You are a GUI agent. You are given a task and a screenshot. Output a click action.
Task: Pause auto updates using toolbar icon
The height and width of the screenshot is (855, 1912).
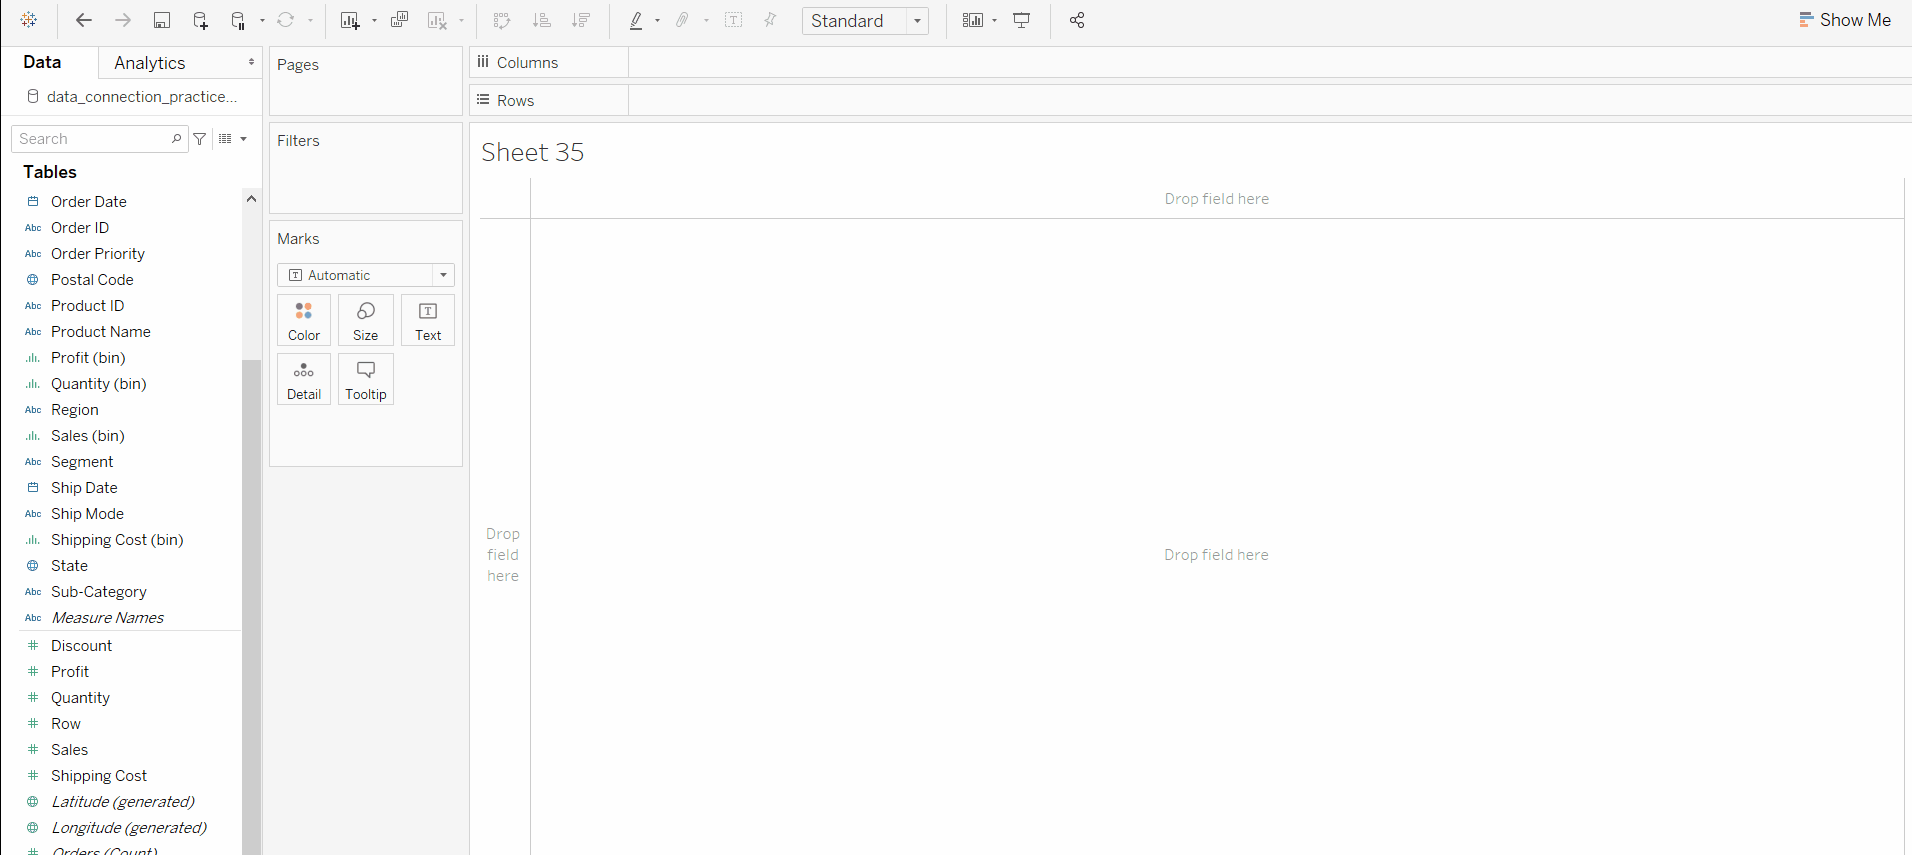coord(238,20)
